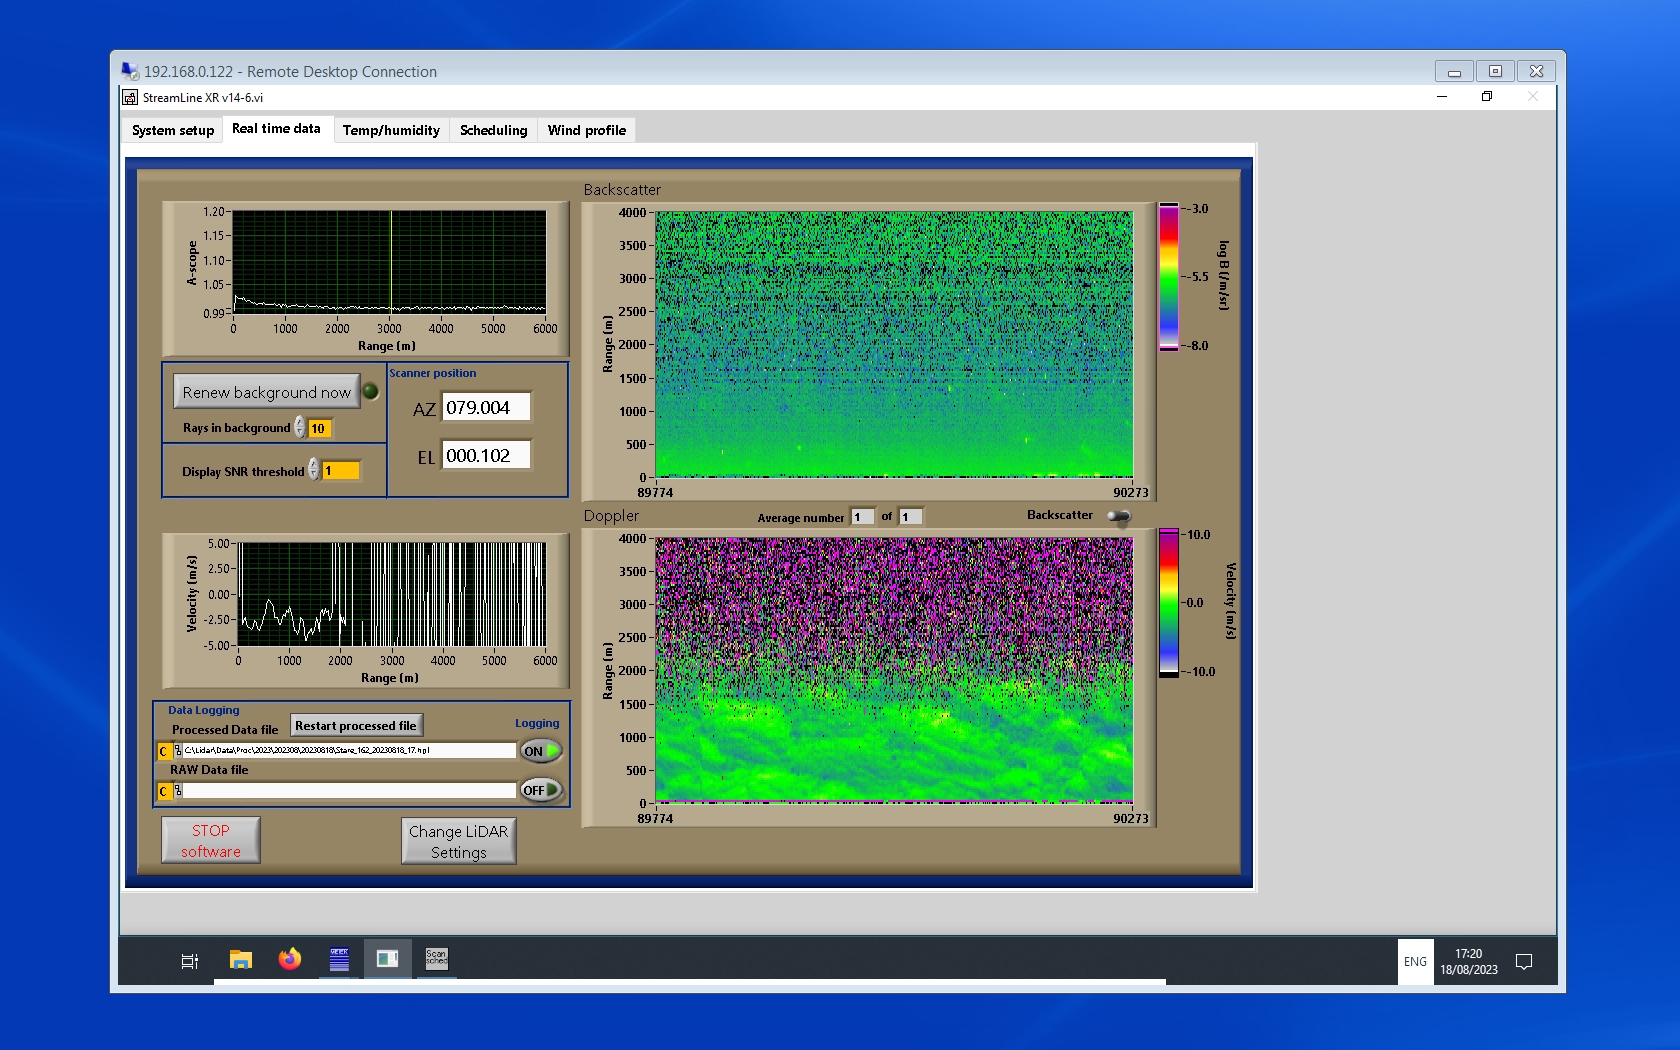Click the Task View taskbar icon
Viewport: 1680px width, 1050px height.
pos(190,961)
